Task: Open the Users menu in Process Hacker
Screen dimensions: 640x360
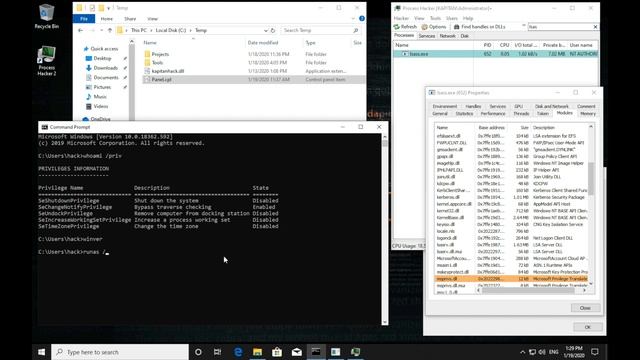Action: (x=451, y=18)
